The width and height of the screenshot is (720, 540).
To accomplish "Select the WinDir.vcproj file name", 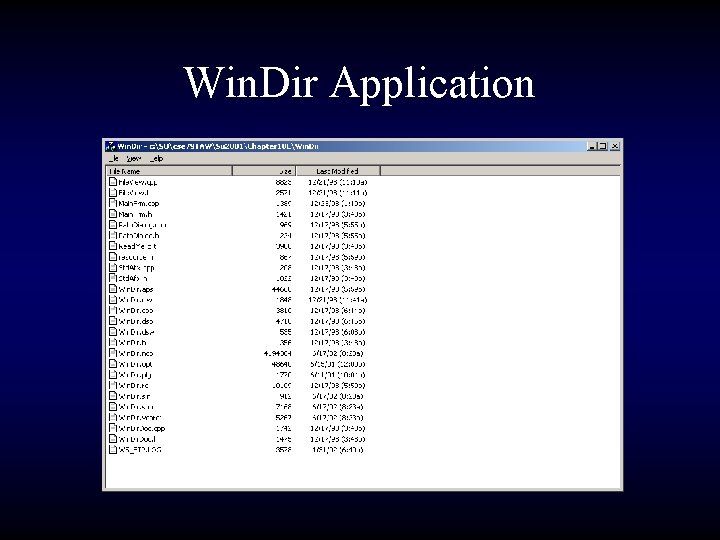I will pos(140,417).
